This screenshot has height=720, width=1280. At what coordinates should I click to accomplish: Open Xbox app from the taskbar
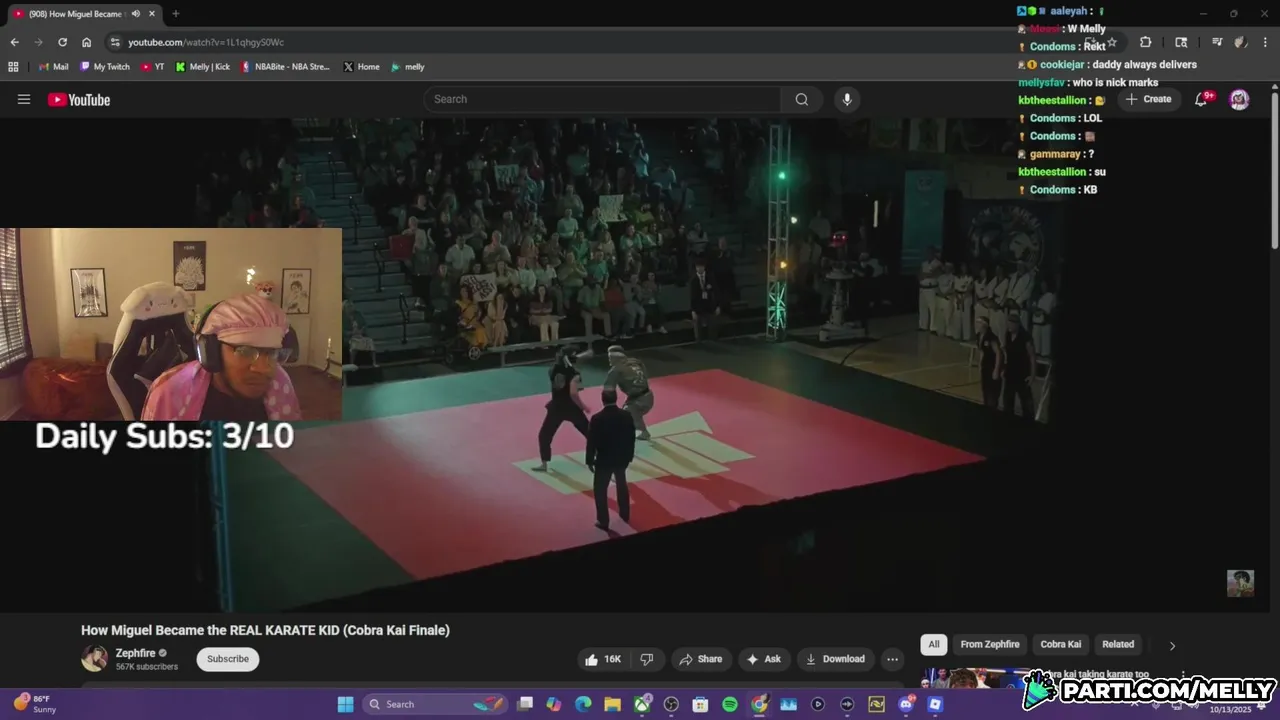point(642,704)
